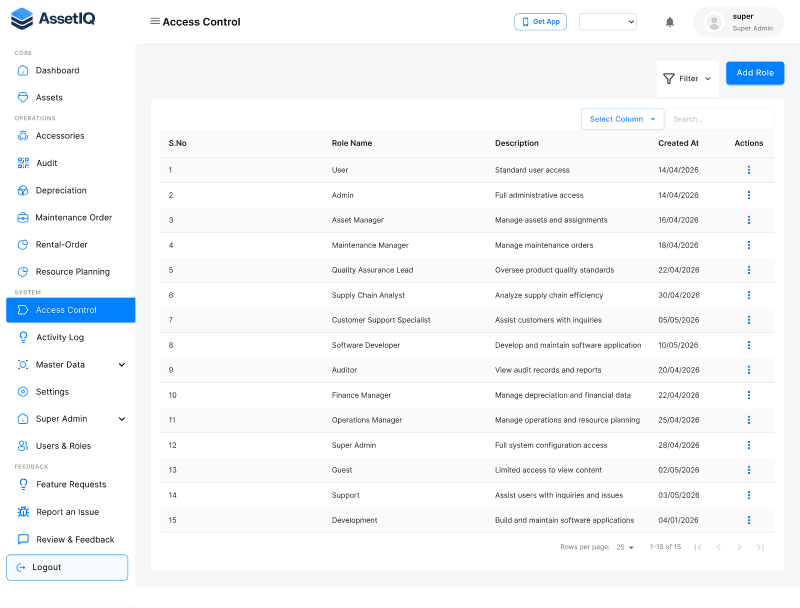Open actions menu for Supply Chain Analyst
Screen dimensions: 800x608
[x=748, y=295]
